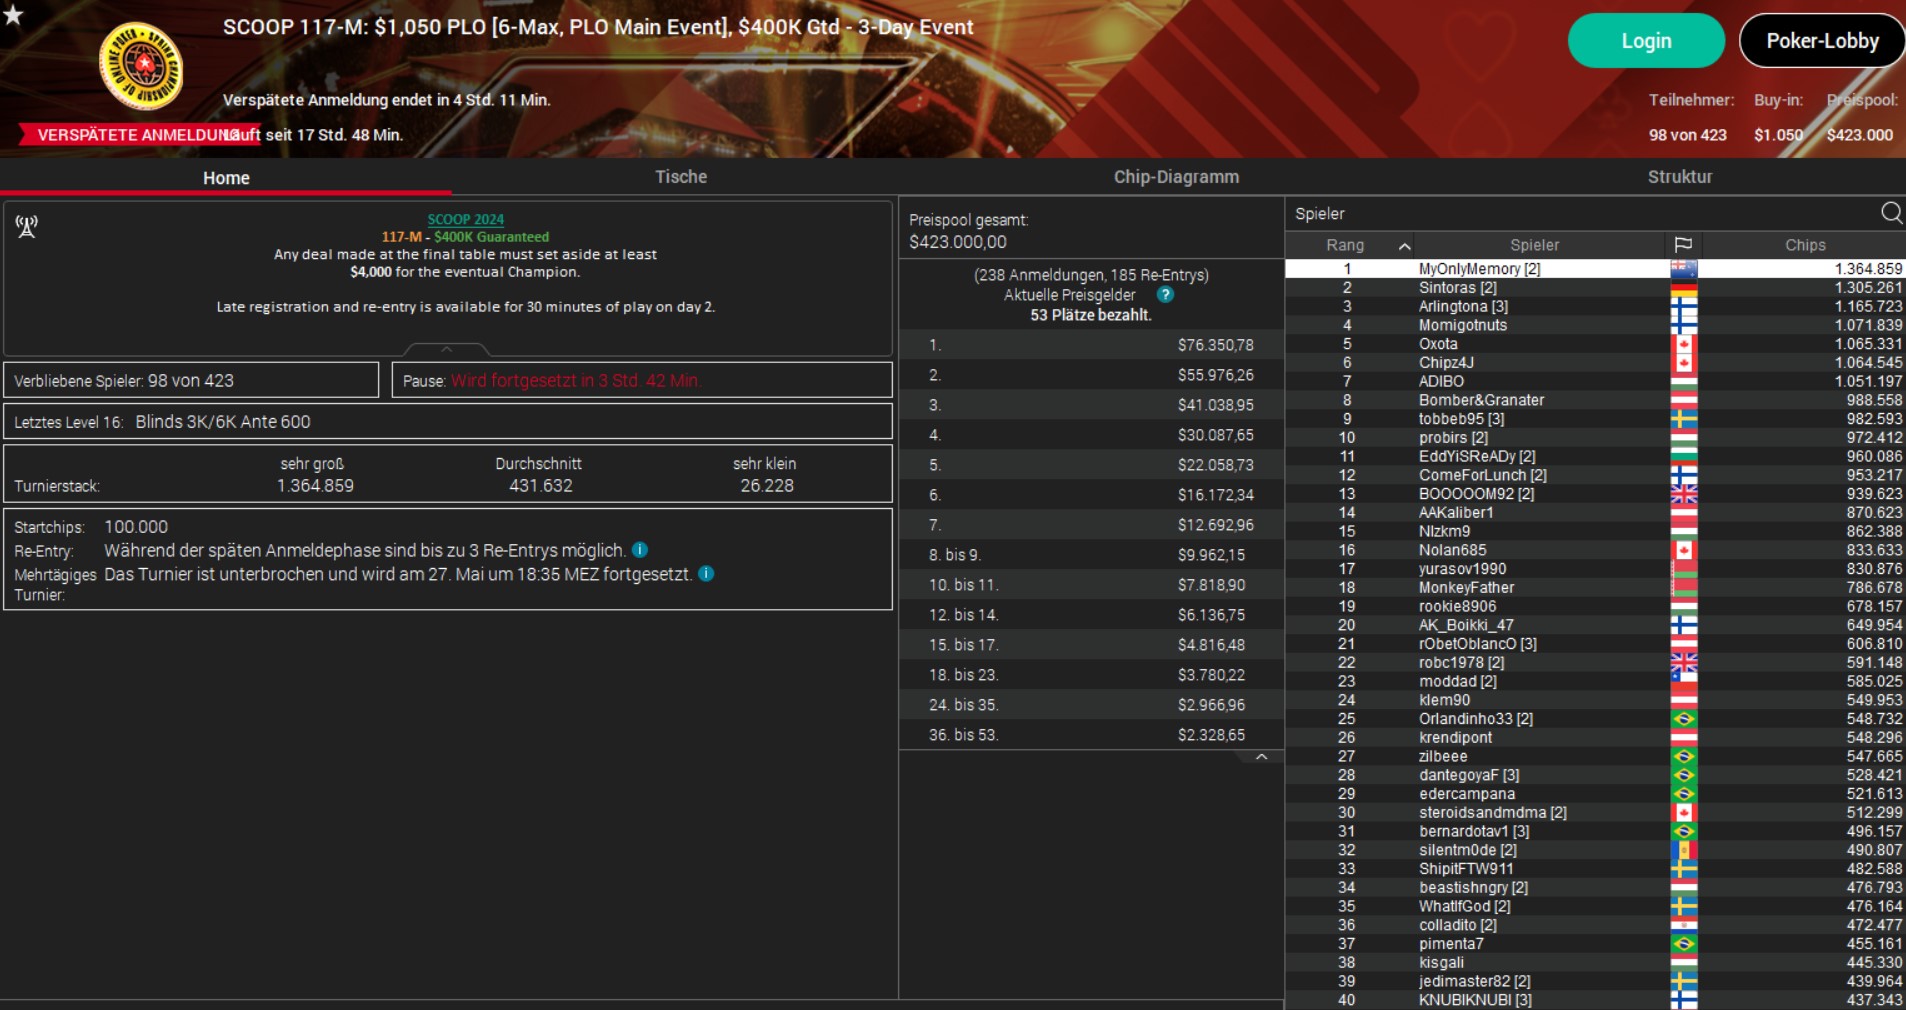The width and height of the screenshot is (1906, 1010).
Task: Click the flag next to MyOnlyMemory
Action: tap(1683, 269)
